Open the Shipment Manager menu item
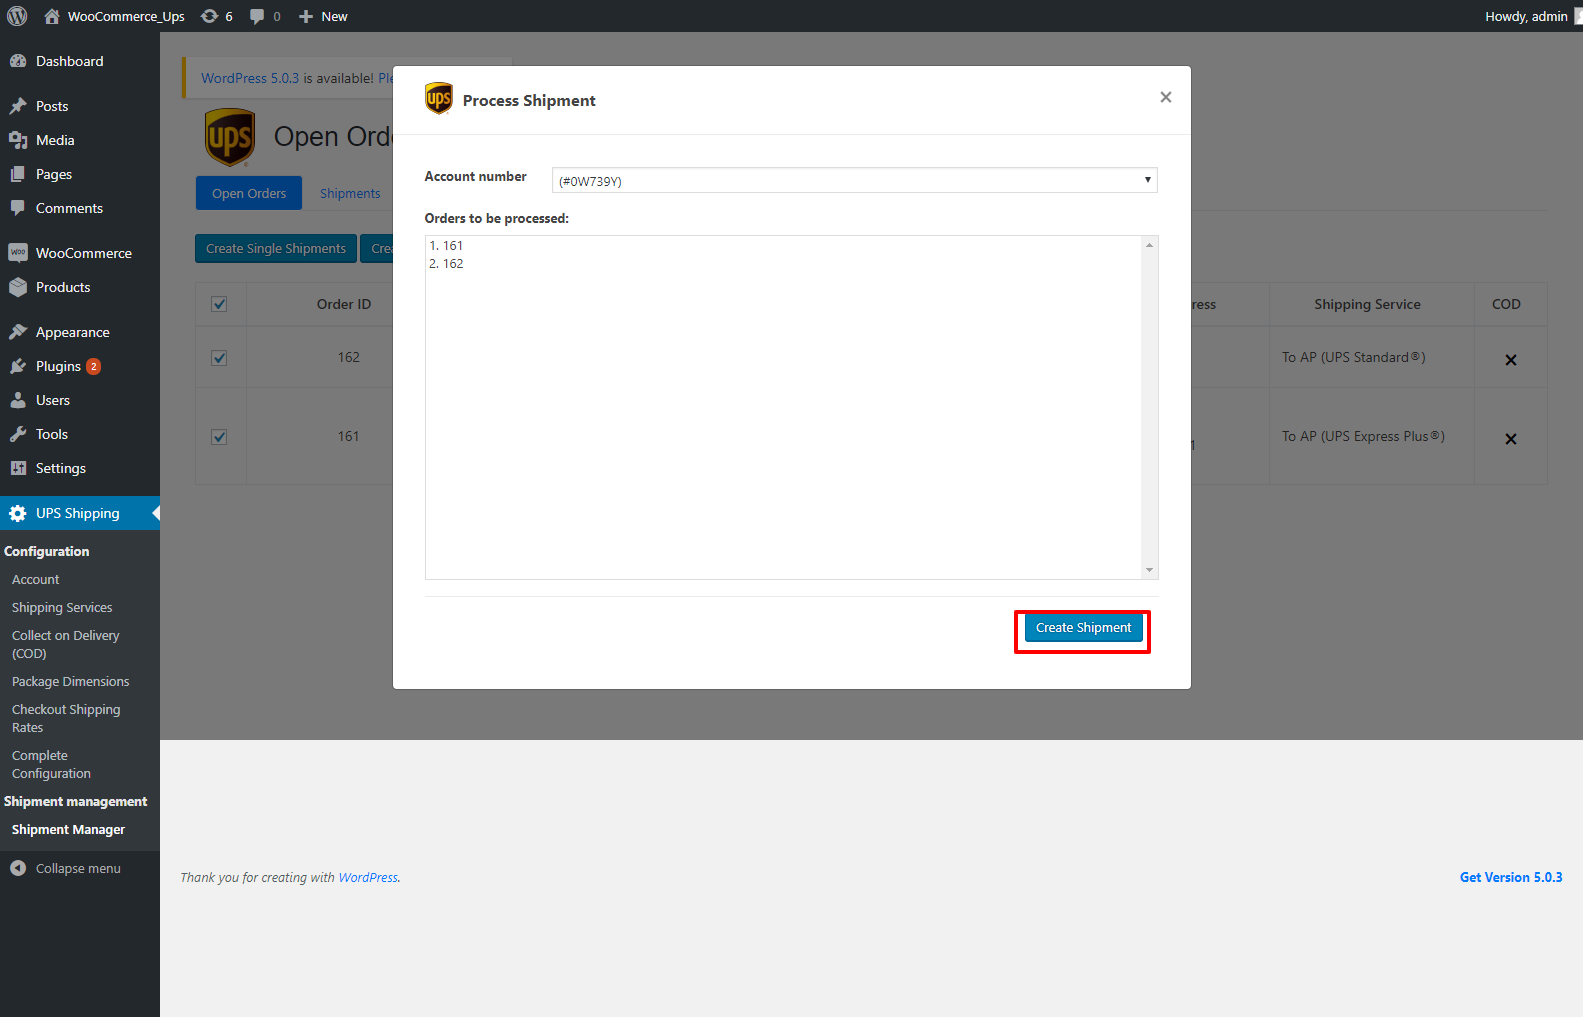This screenshot has height=1017, width=1583. 68,830
